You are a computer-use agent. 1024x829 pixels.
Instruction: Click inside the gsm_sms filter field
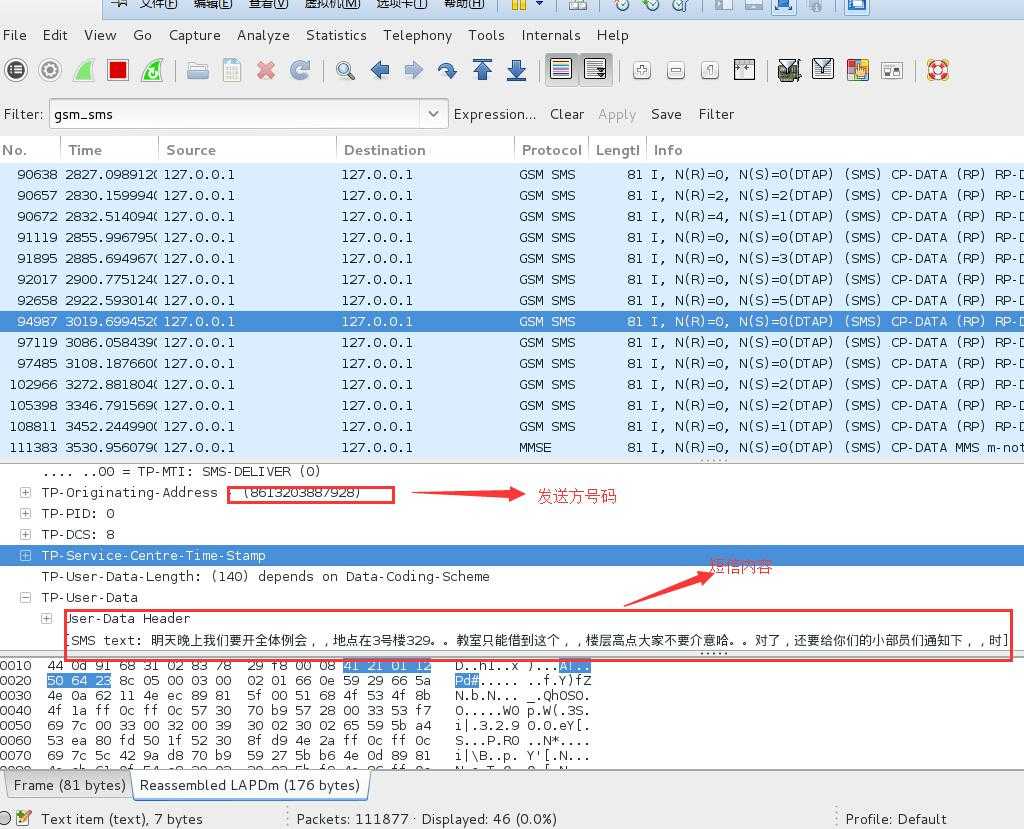pyautogui.click(x=235, y=114)
